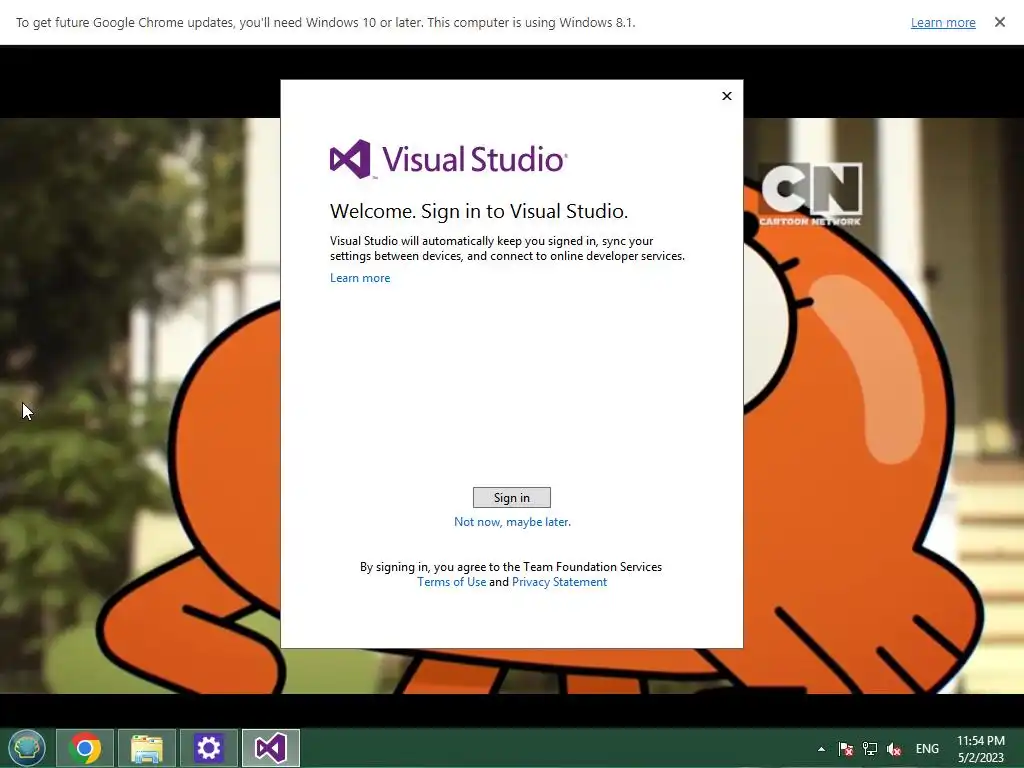
Task: Open the Privacy Statement link
Action: click(559, 582)
